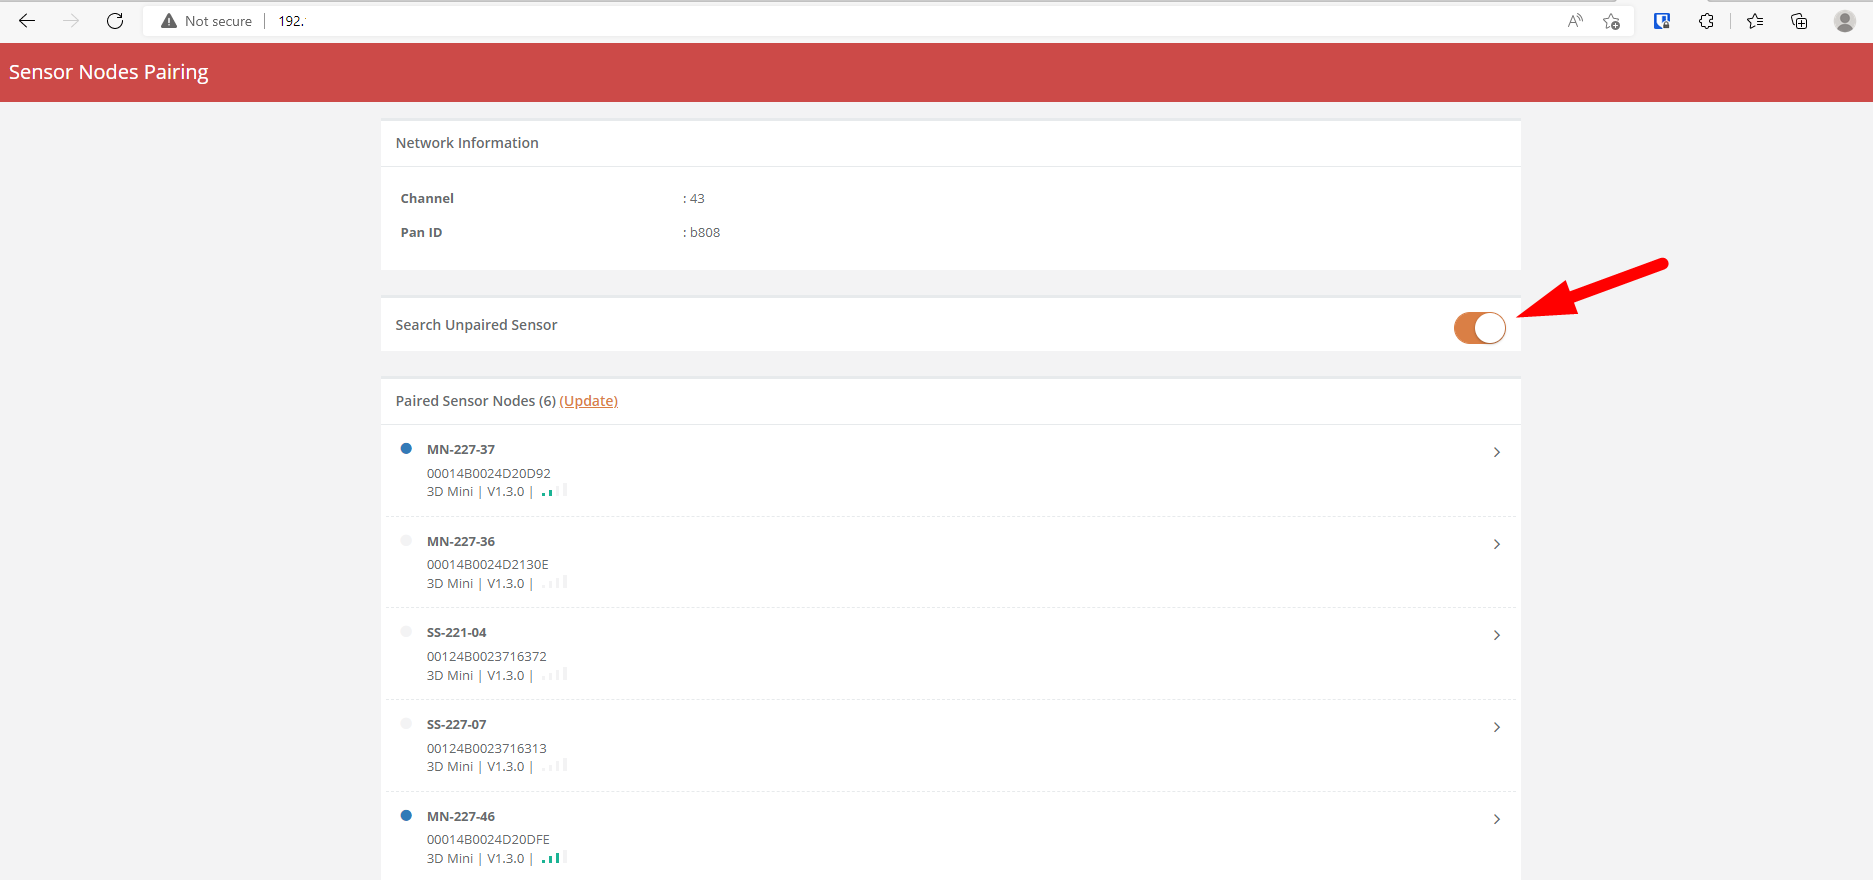Open the Bitwarden extension icon
The height and width of the screenshot is (881, 1873).
[x=1662, y=21]
